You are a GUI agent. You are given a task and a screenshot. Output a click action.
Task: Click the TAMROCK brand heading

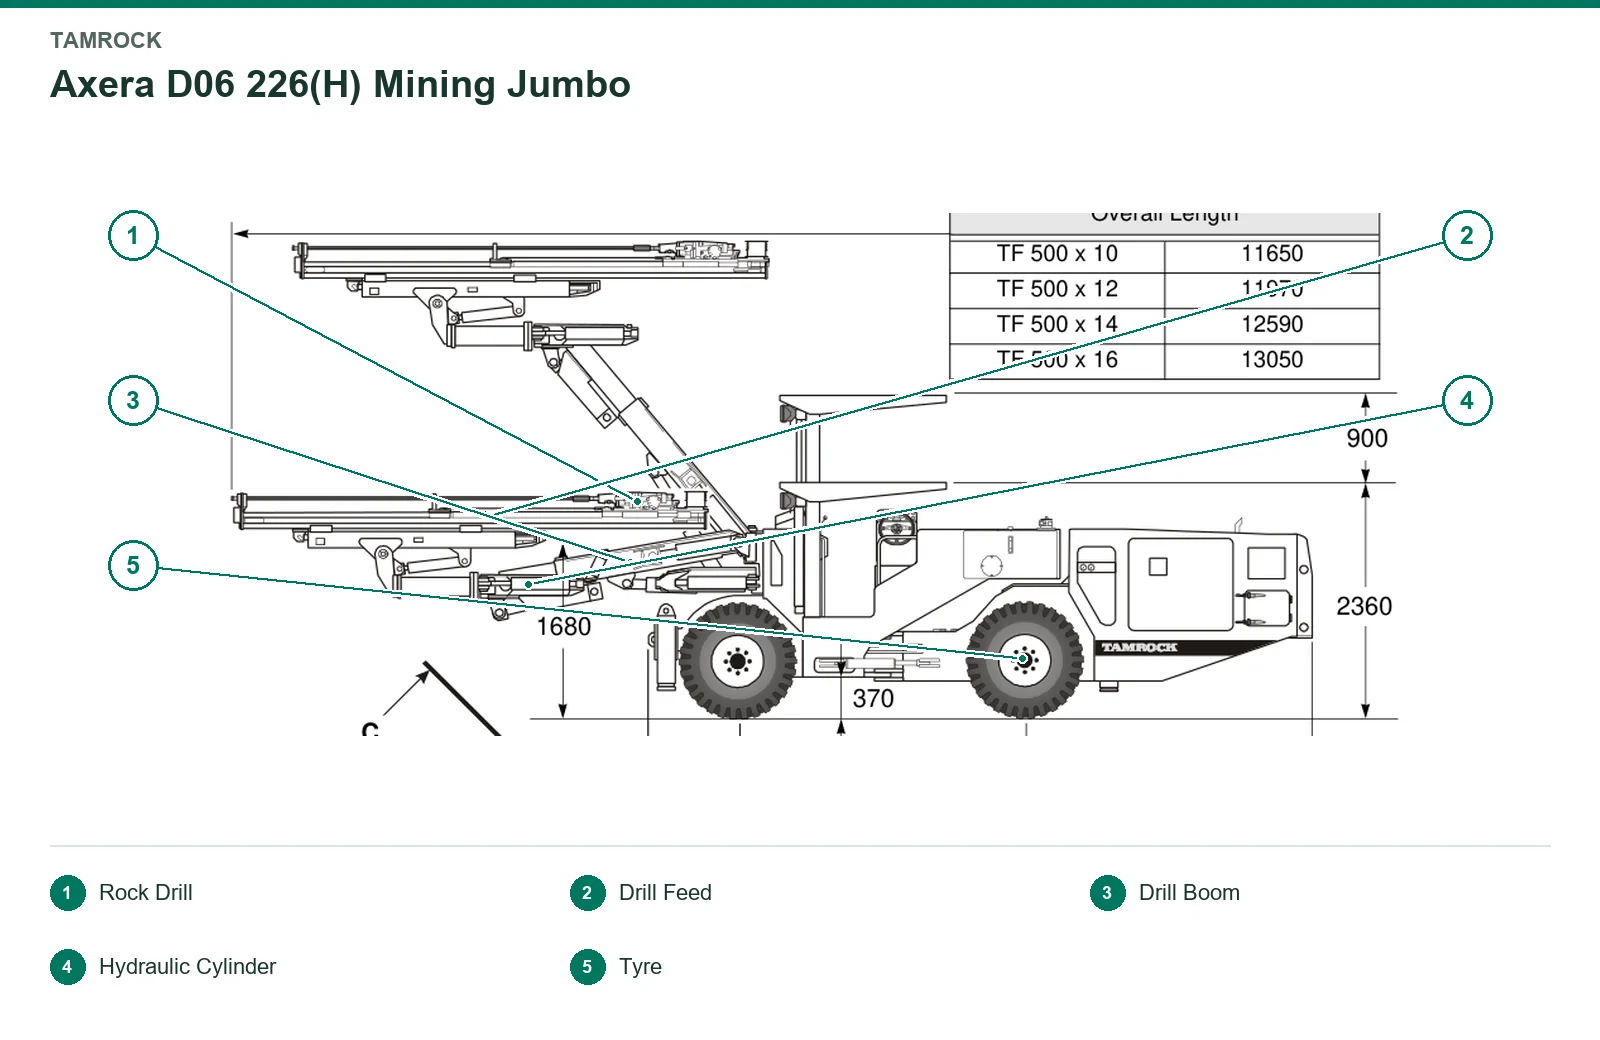[x=106, y=41]
